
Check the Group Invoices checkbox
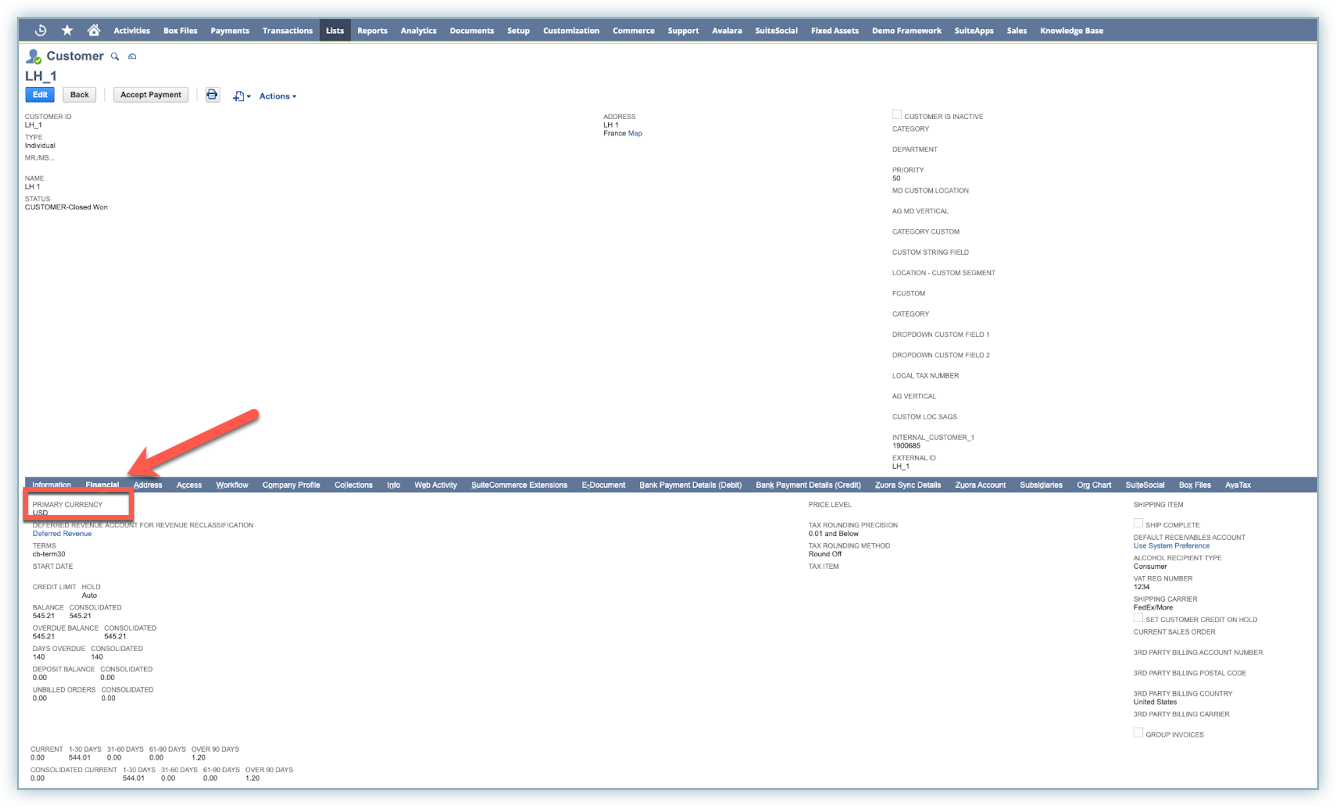(x=1138, y=733)
